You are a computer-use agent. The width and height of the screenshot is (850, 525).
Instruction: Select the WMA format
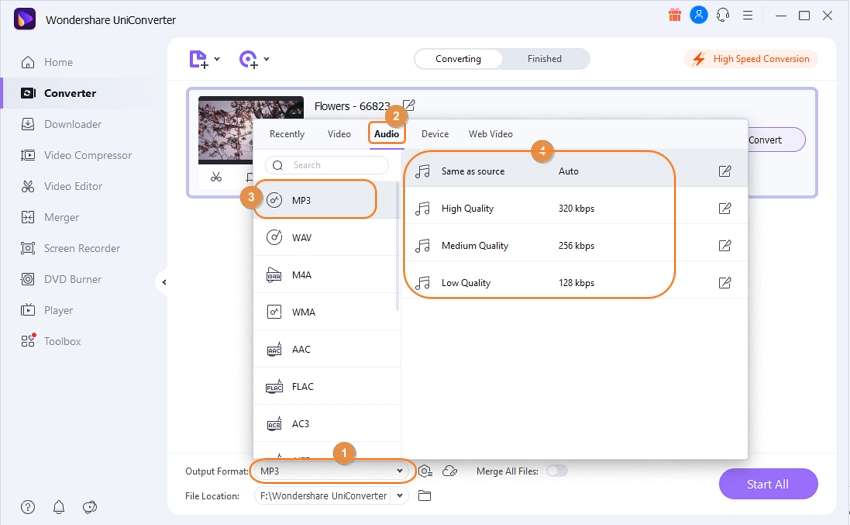click(325, 312)
